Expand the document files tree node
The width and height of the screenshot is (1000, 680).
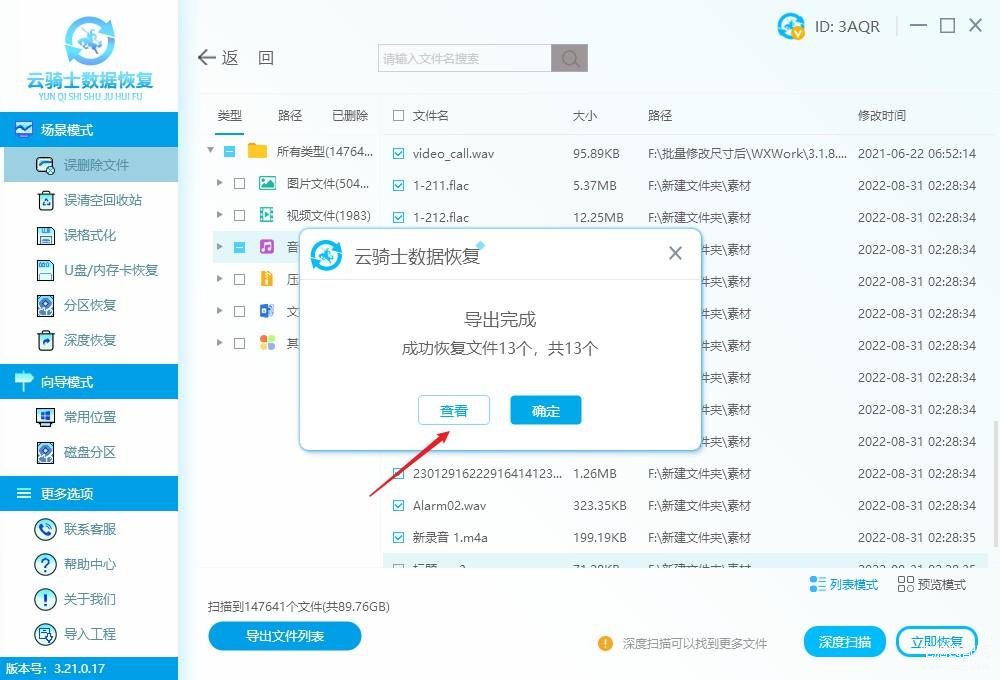219,311
